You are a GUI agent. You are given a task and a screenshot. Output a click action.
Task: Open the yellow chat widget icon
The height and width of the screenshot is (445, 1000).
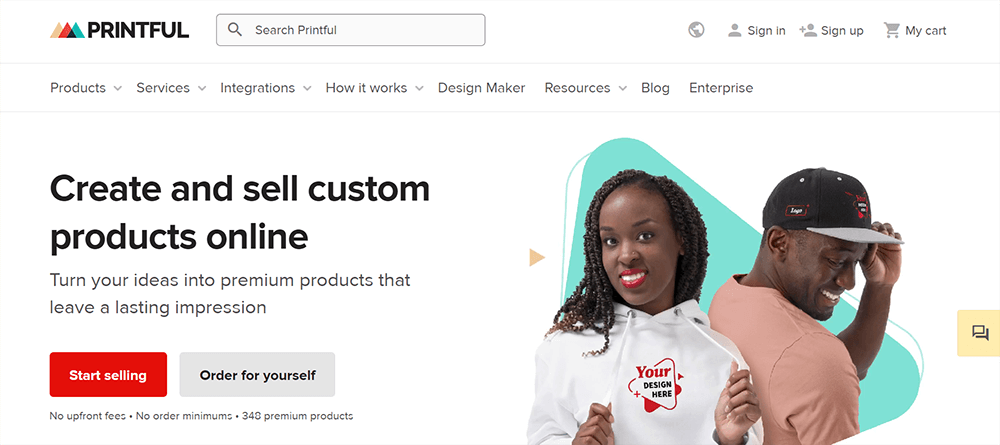(979, 333)
